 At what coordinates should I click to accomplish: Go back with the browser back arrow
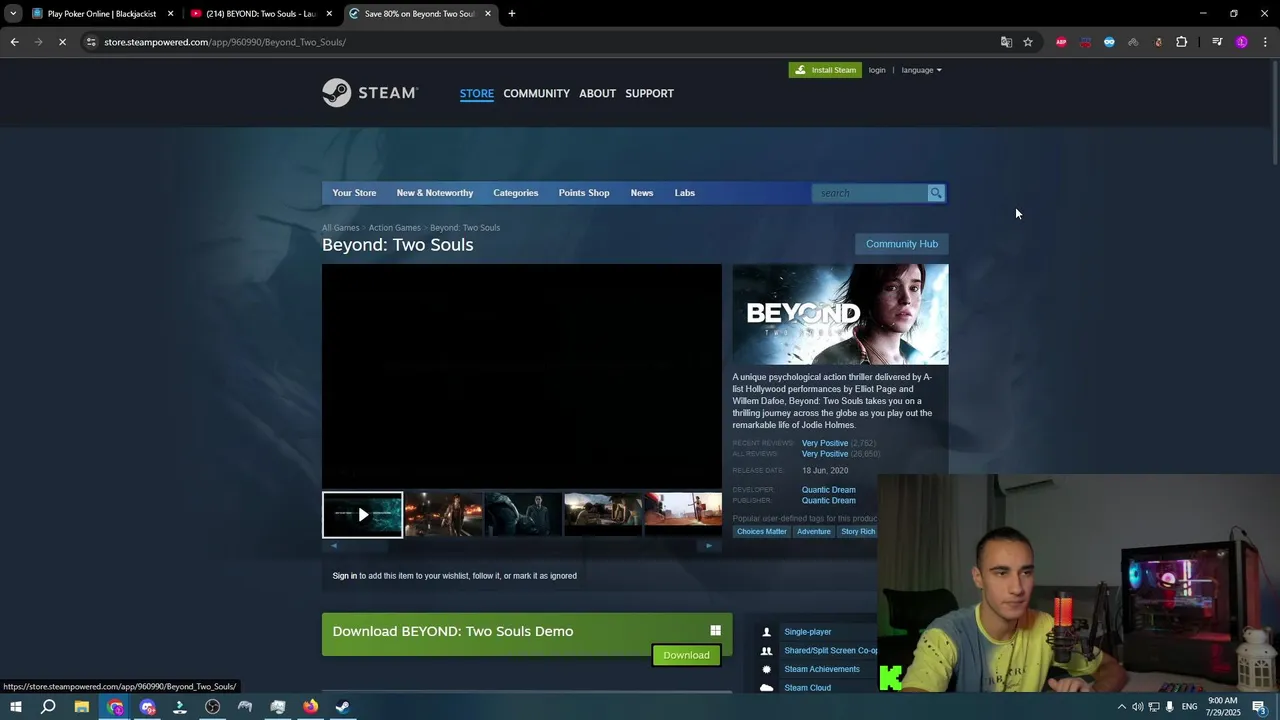coord(14,42)
